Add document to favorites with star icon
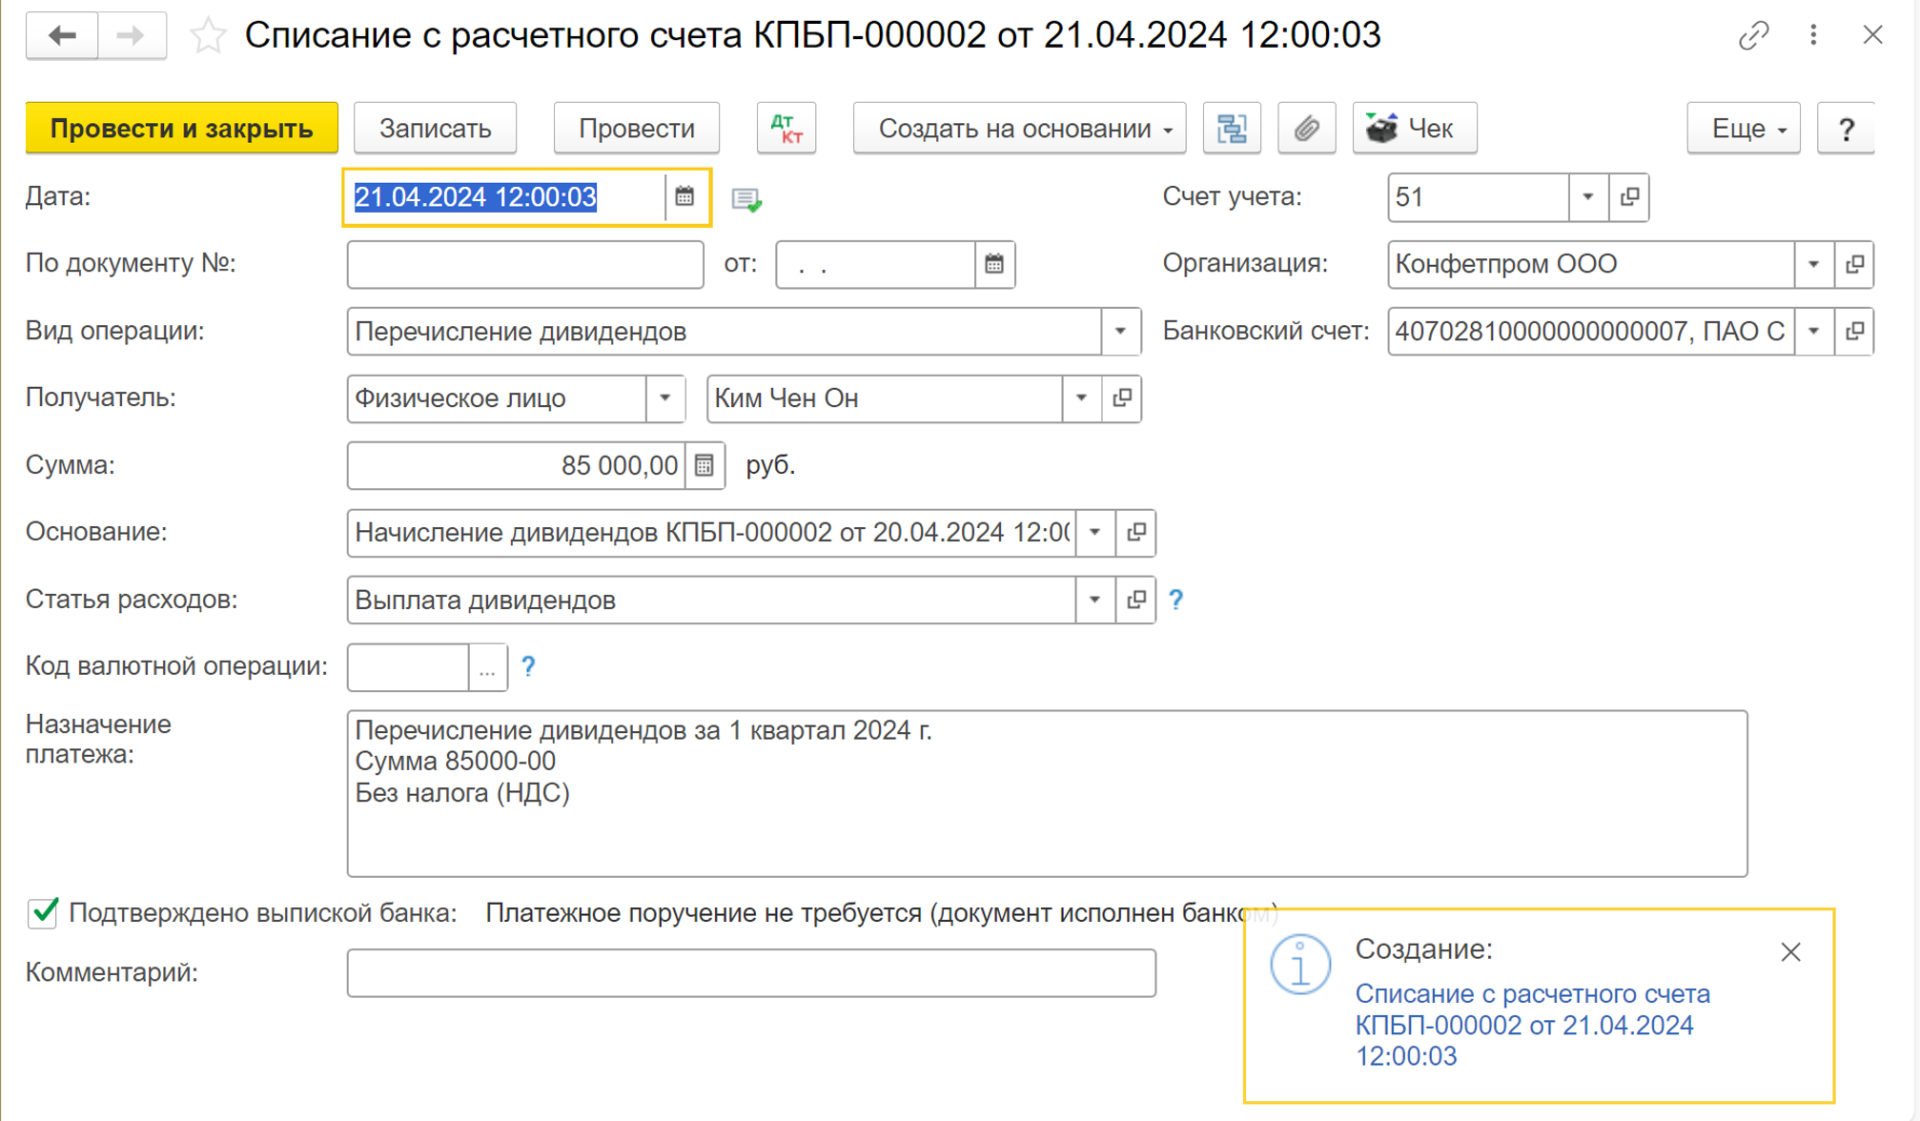This screenshot has width=1920, height=1121. pos(208,36)
